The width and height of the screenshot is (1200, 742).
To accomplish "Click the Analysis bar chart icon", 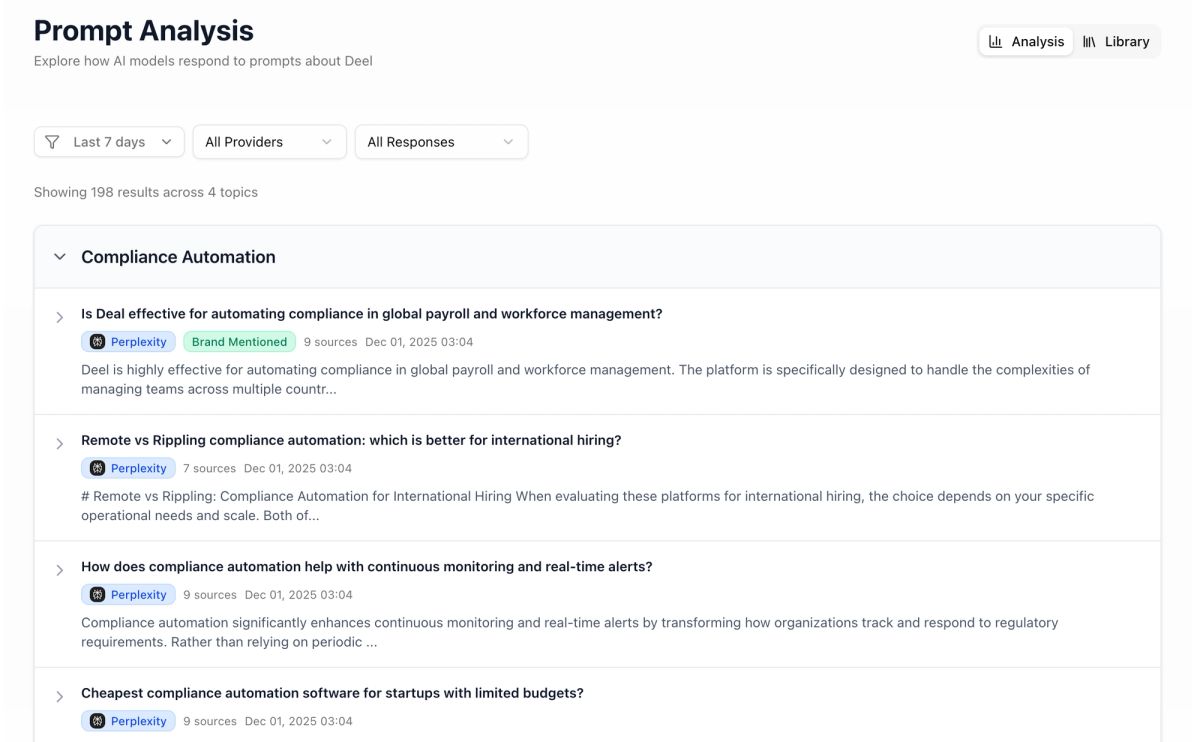I will 995,42.
